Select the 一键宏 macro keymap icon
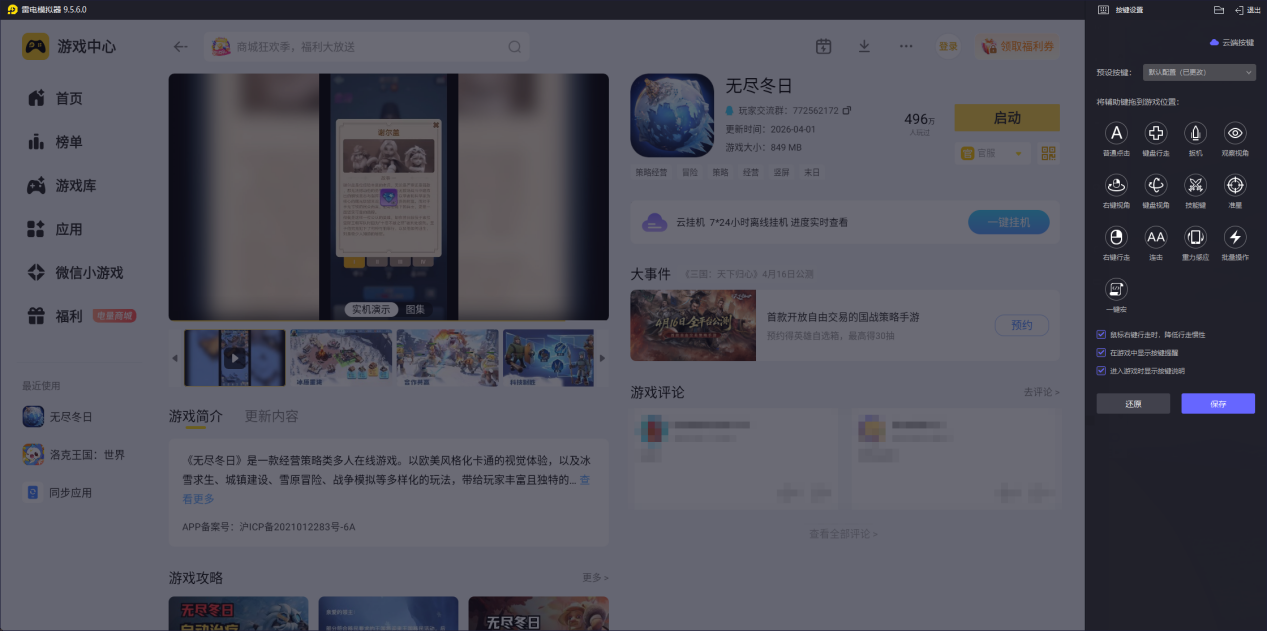Image resolution: width=1267 pixels, height=631 pixels. (x=1115, y=289)
